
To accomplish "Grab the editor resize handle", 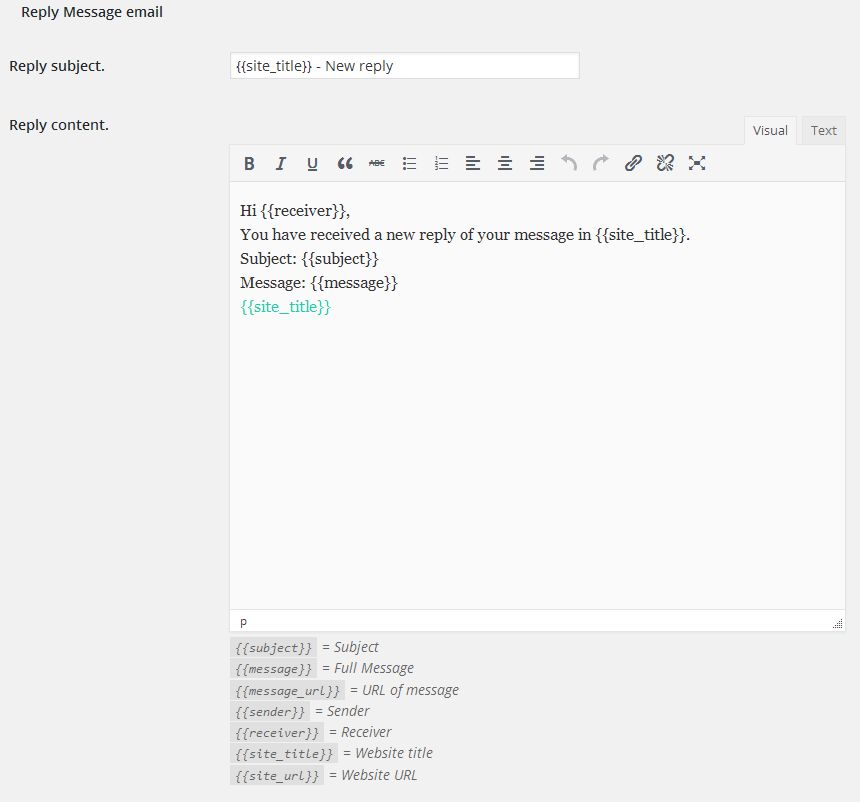I will tap(837, 623).
